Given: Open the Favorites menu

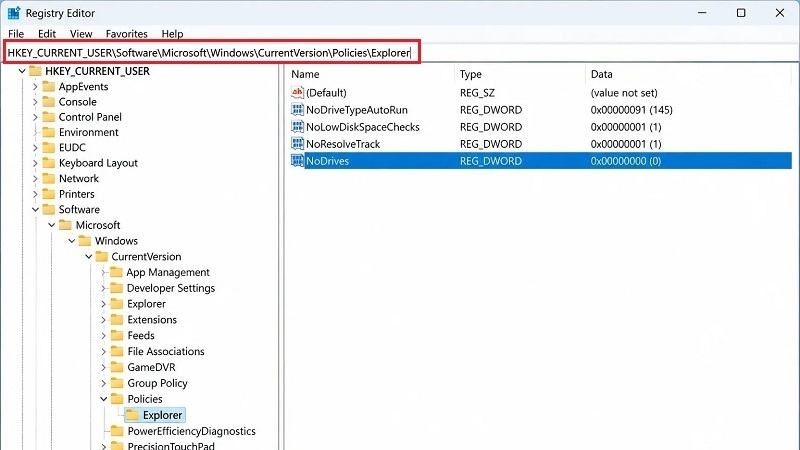Looking at the screenshot, I should (x=127, y=34).
